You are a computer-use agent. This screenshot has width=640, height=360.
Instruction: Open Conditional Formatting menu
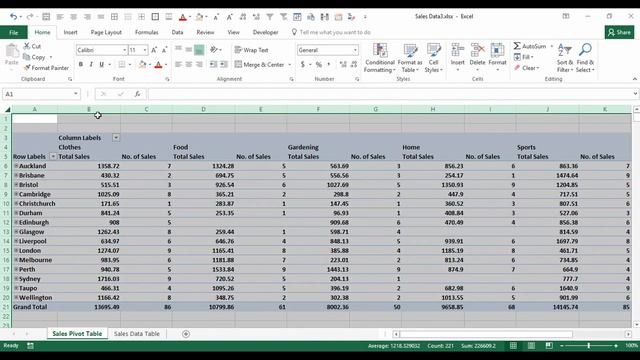click(x=380, y=58)
